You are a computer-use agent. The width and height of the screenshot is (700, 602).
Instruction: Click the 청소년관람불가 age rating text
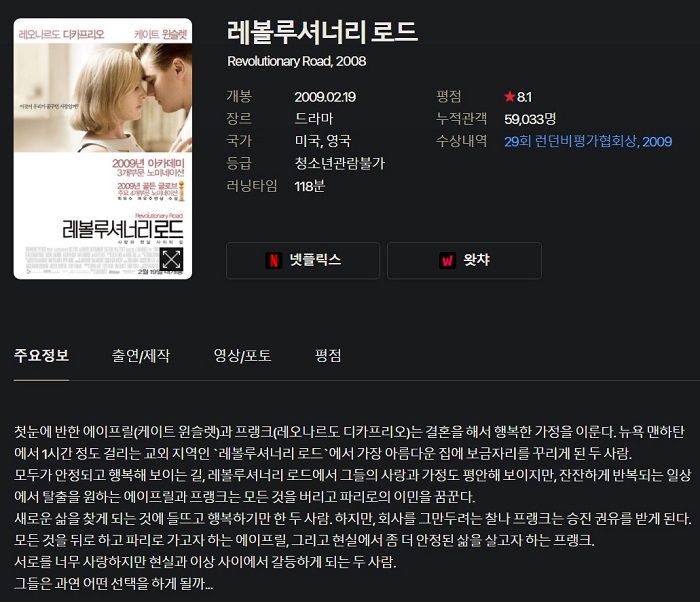tap(339, 163)
